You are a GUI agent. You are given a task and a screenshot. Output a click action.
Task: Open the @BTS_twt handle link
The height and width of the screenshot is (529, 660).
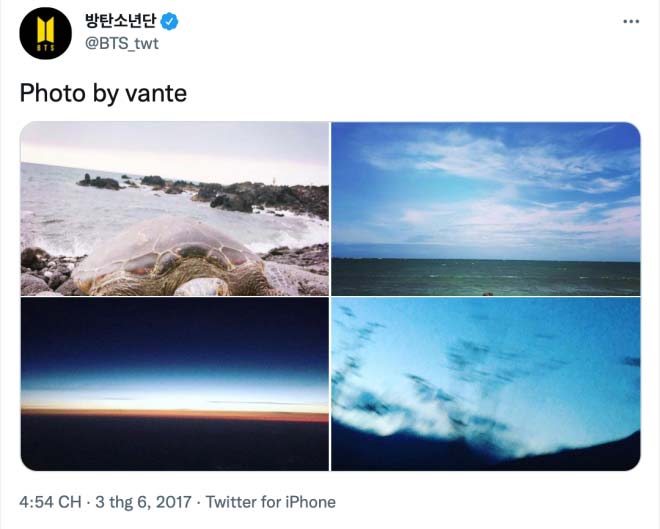(x=122, y=43)
